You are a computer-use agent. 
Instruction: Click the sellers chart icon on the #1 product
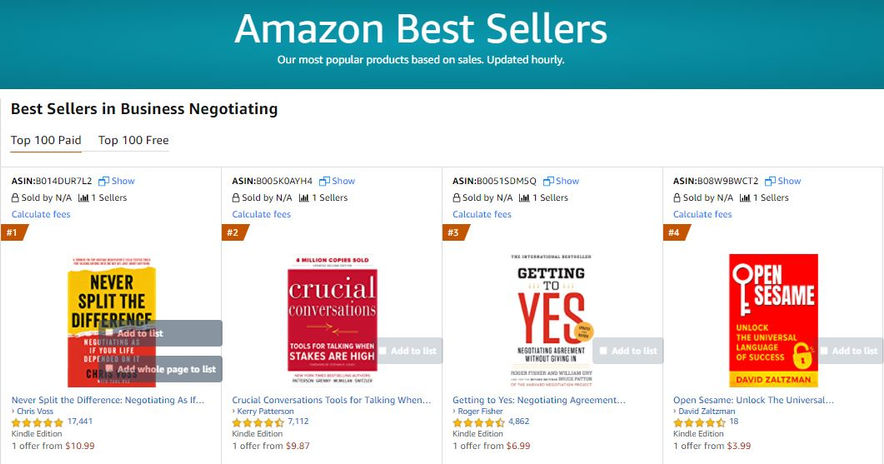[84, 198]
